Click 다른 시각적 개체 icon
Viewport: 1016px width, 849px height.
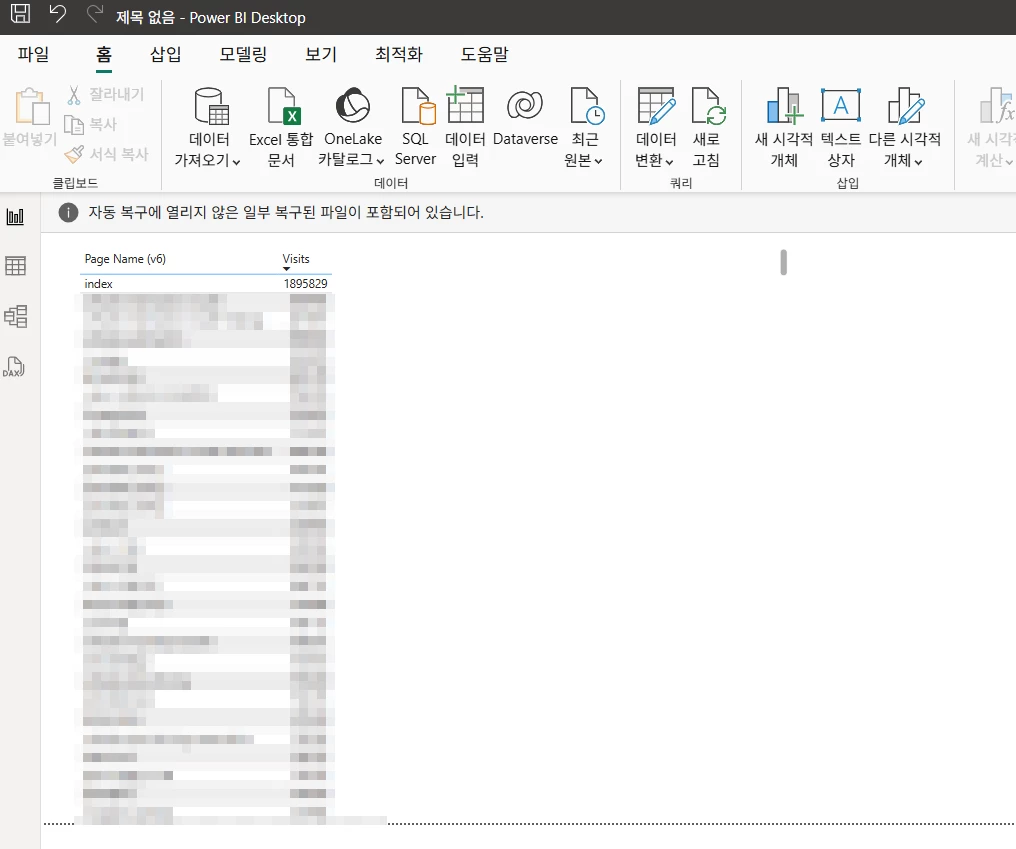point(905,106)
